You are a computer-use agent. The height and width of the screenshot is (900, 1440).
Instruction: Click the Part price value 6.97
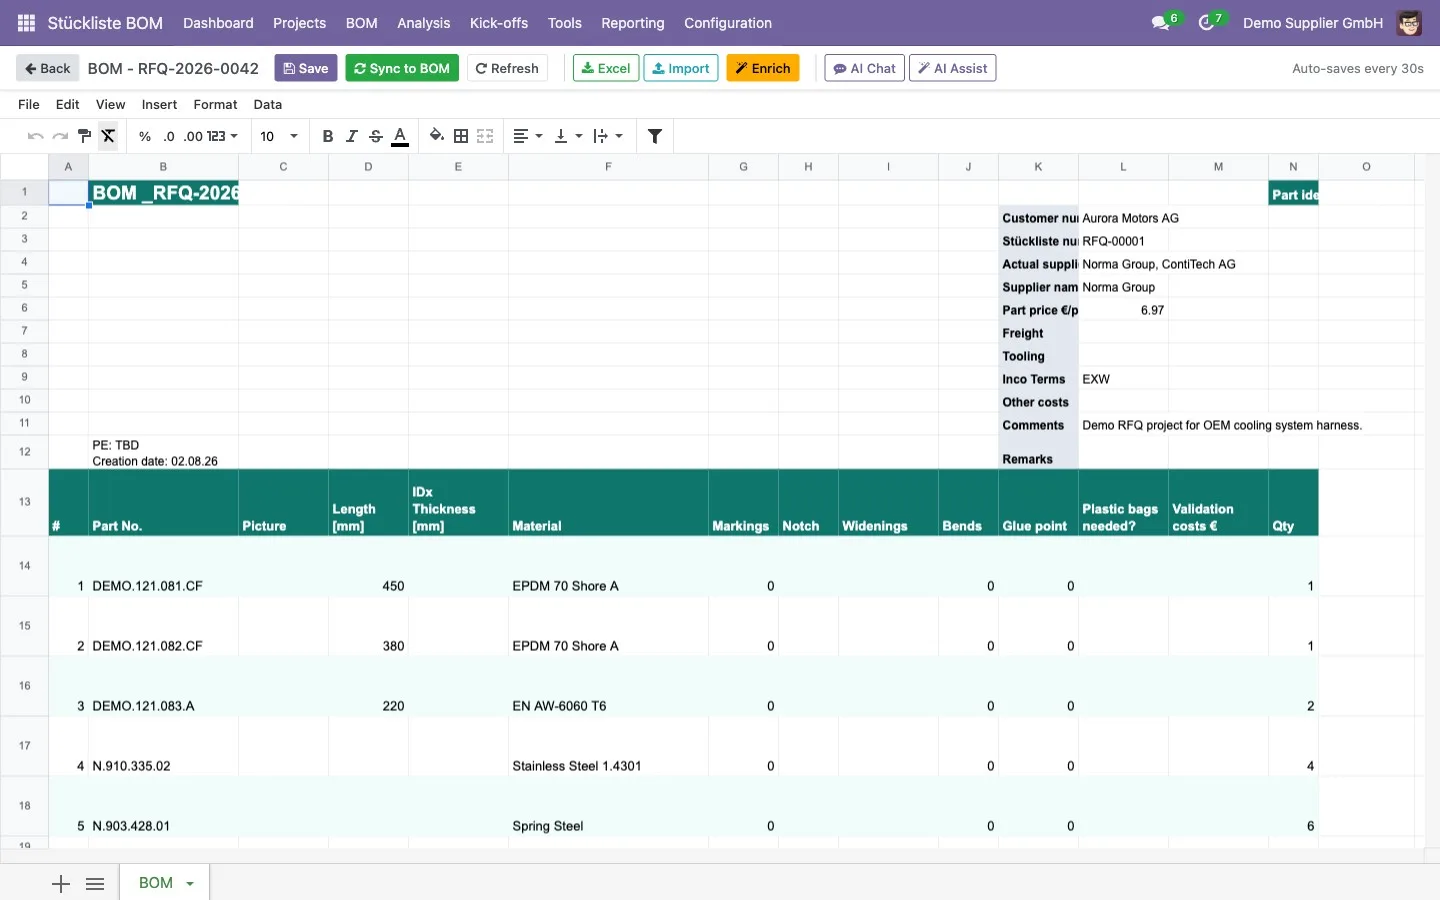tap(1123, 310)
